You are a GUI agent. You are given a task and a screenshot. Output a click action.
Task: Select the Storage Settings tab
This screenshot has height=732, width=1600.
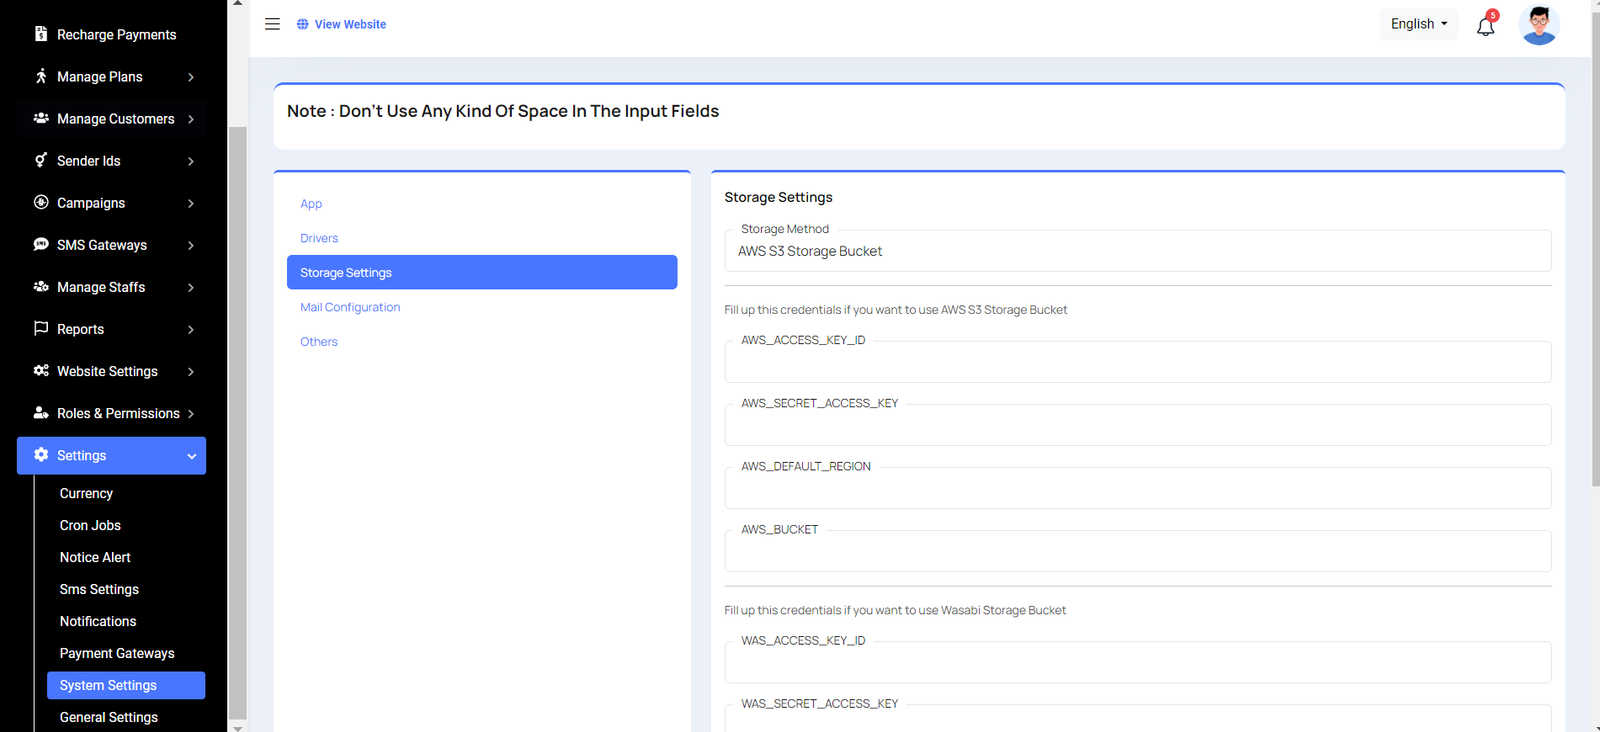[482, 272]
